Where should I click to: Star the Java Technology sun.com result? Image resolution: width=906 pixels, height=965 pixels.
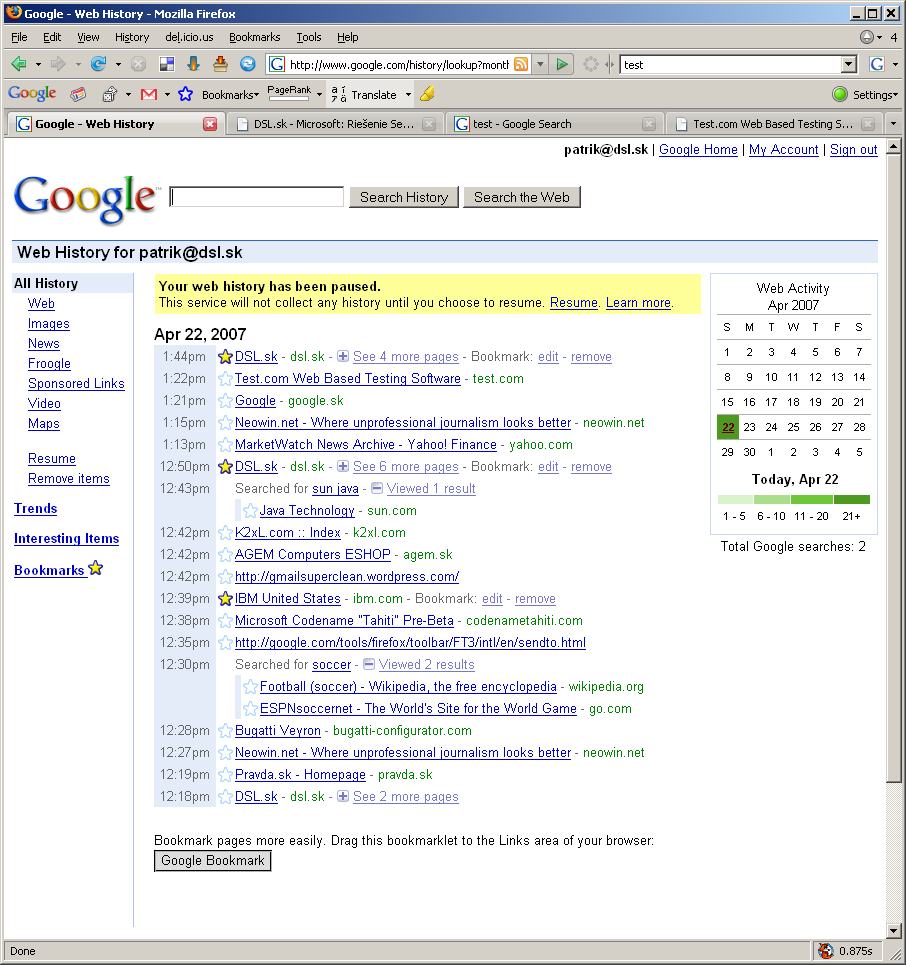(x=250, y=510)
